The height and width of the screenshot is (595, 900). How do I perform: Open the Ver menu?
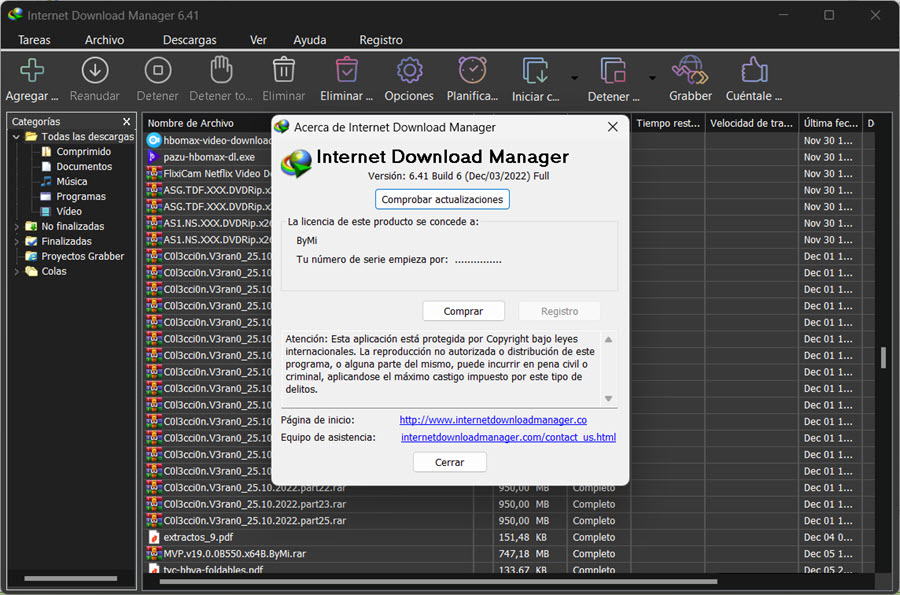point(258,40)
